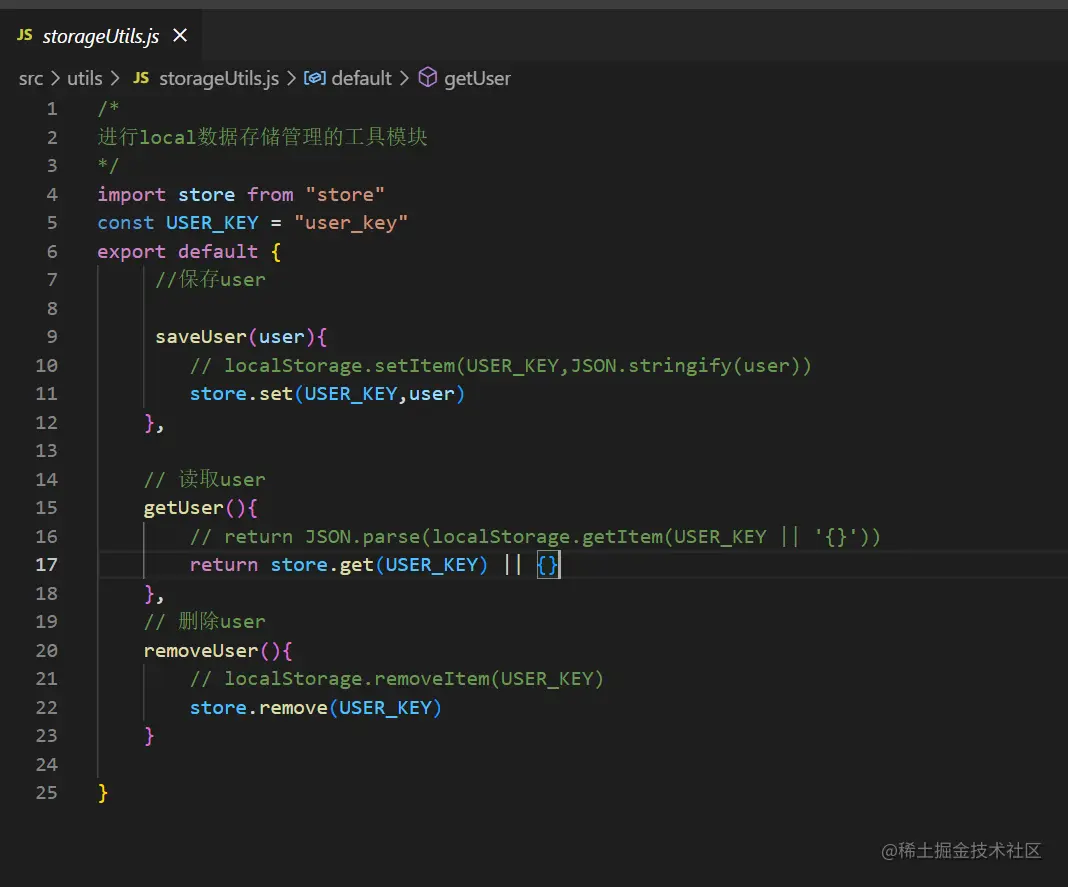Click export default on line 6
1068x887 pixels.
click(x=178, y=252)
